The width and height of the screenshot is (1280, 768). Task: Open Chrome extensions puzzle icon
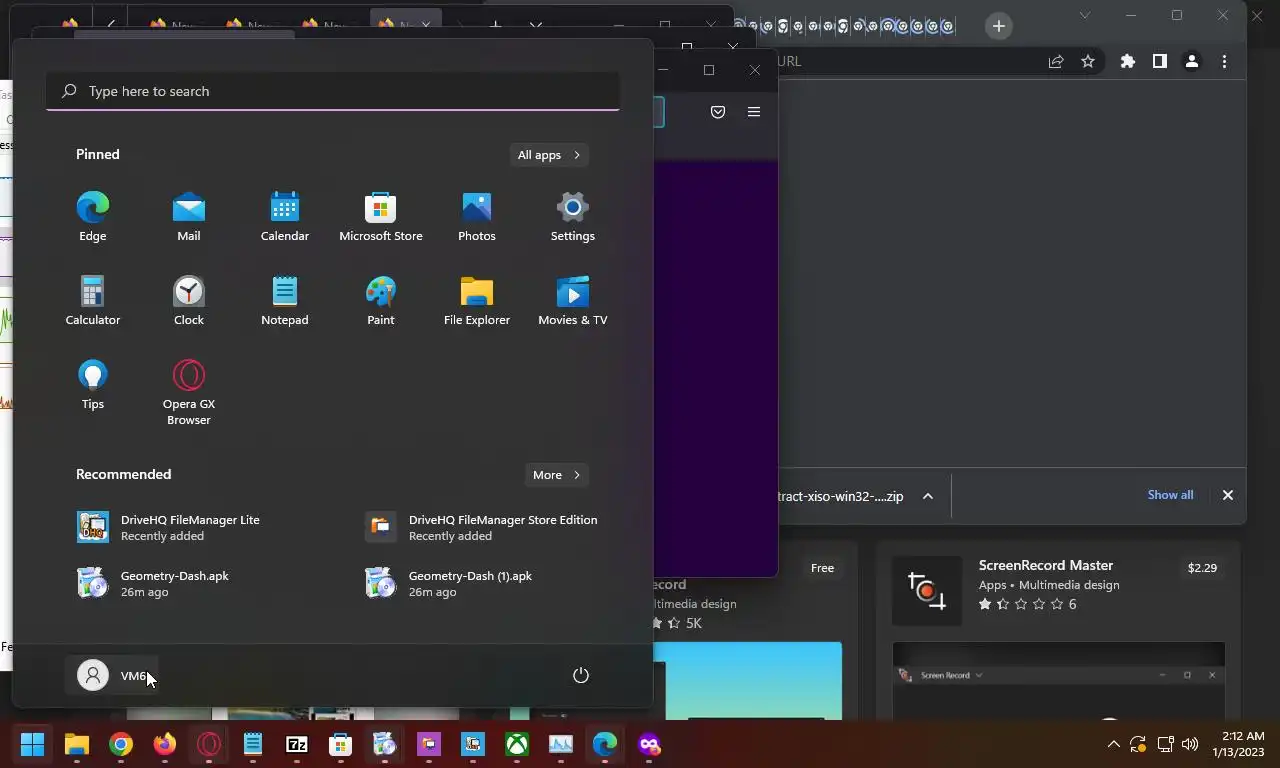click(1128, 61)
